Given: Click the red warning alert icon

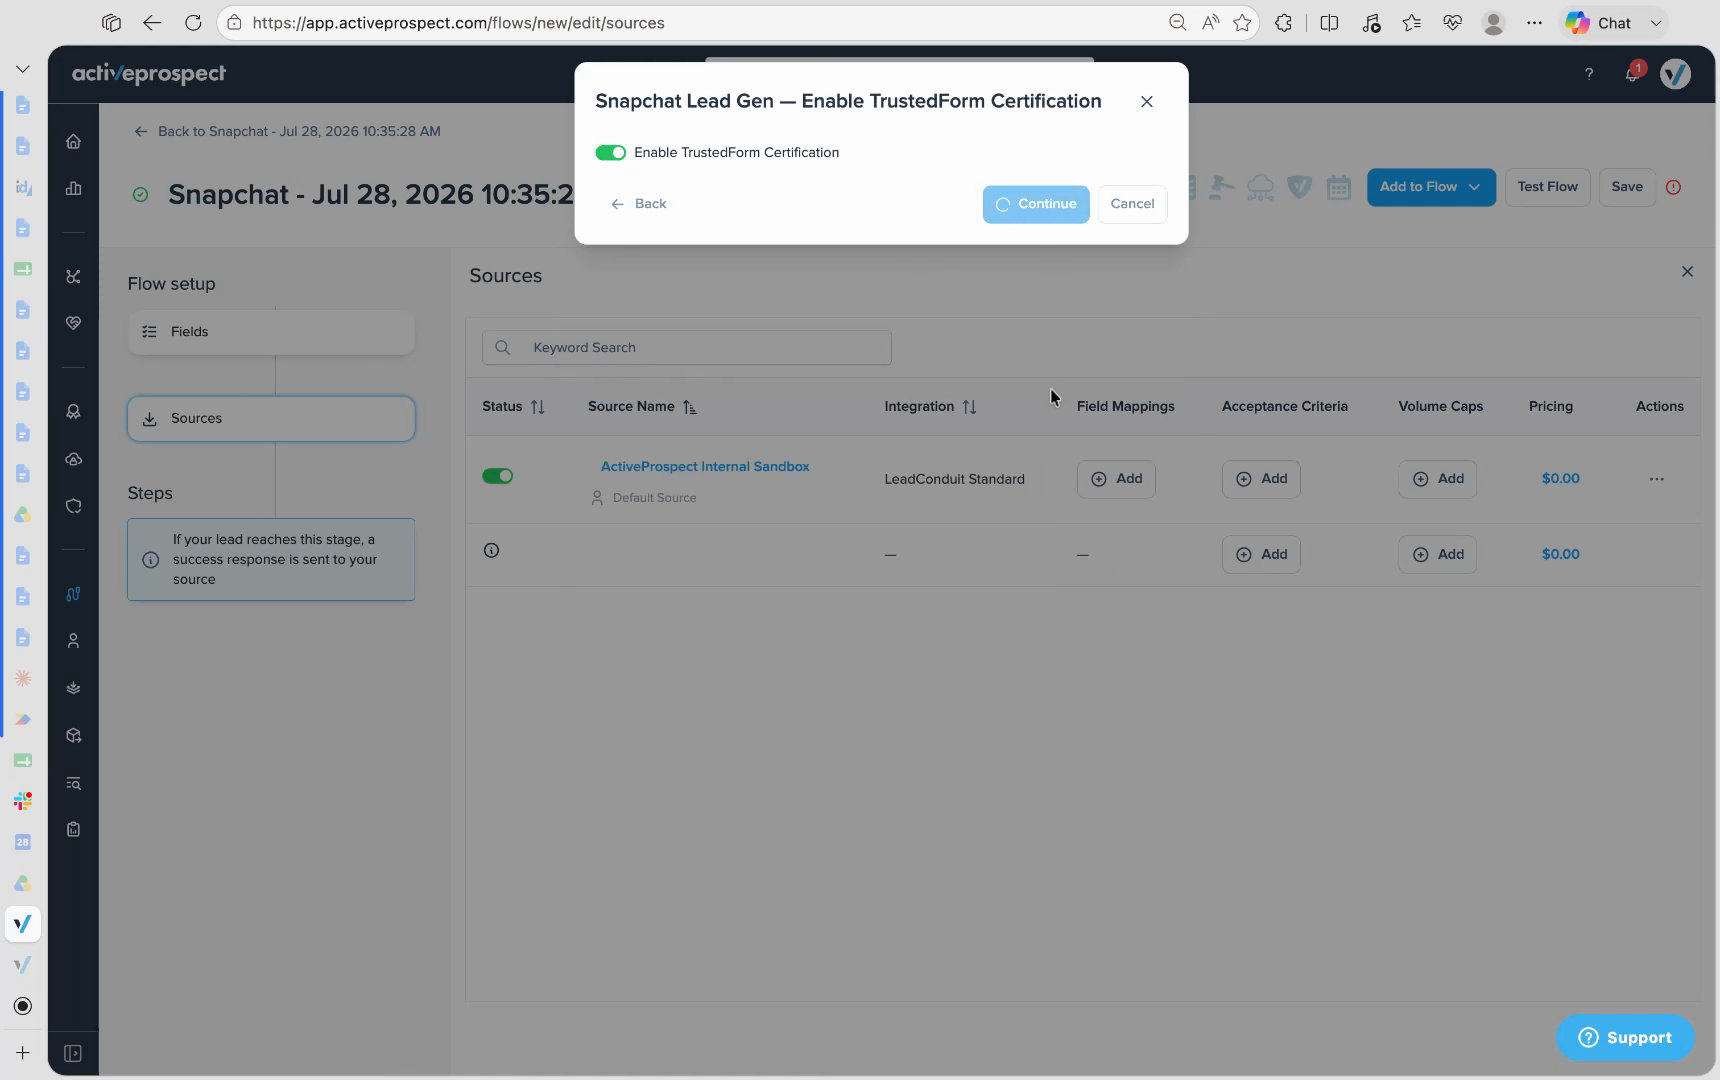Looking at the screenshot, I should (x=1673, y=187).
